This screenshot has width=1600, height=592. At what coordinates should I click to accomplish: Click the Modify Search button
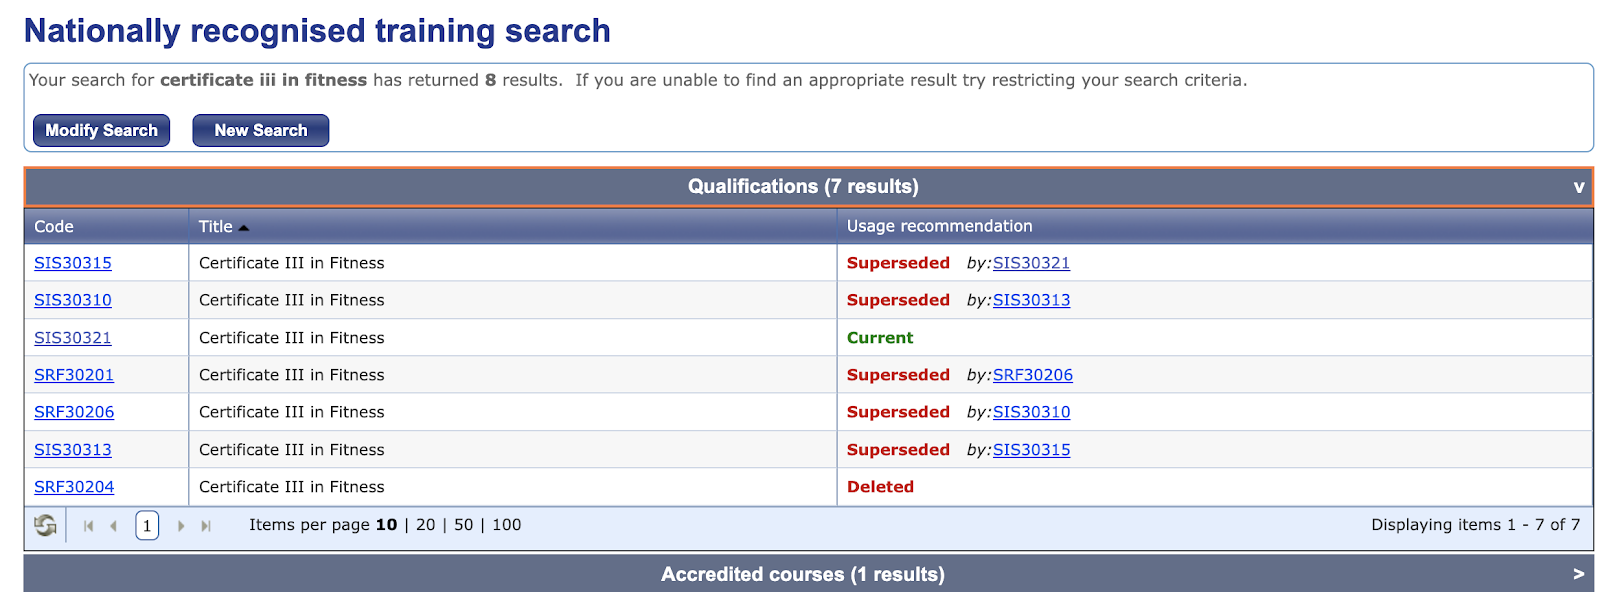pos(101,130)
